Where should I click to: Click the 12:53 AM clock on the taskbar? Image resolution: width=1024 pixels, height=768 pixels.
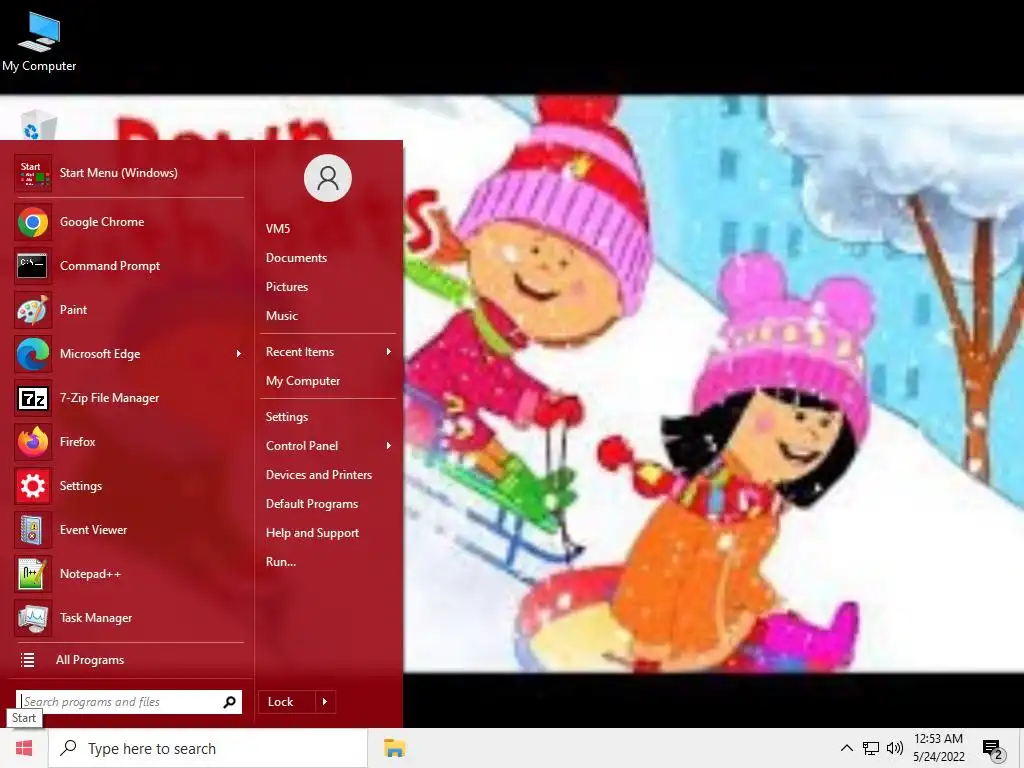[x=938, y=739]
